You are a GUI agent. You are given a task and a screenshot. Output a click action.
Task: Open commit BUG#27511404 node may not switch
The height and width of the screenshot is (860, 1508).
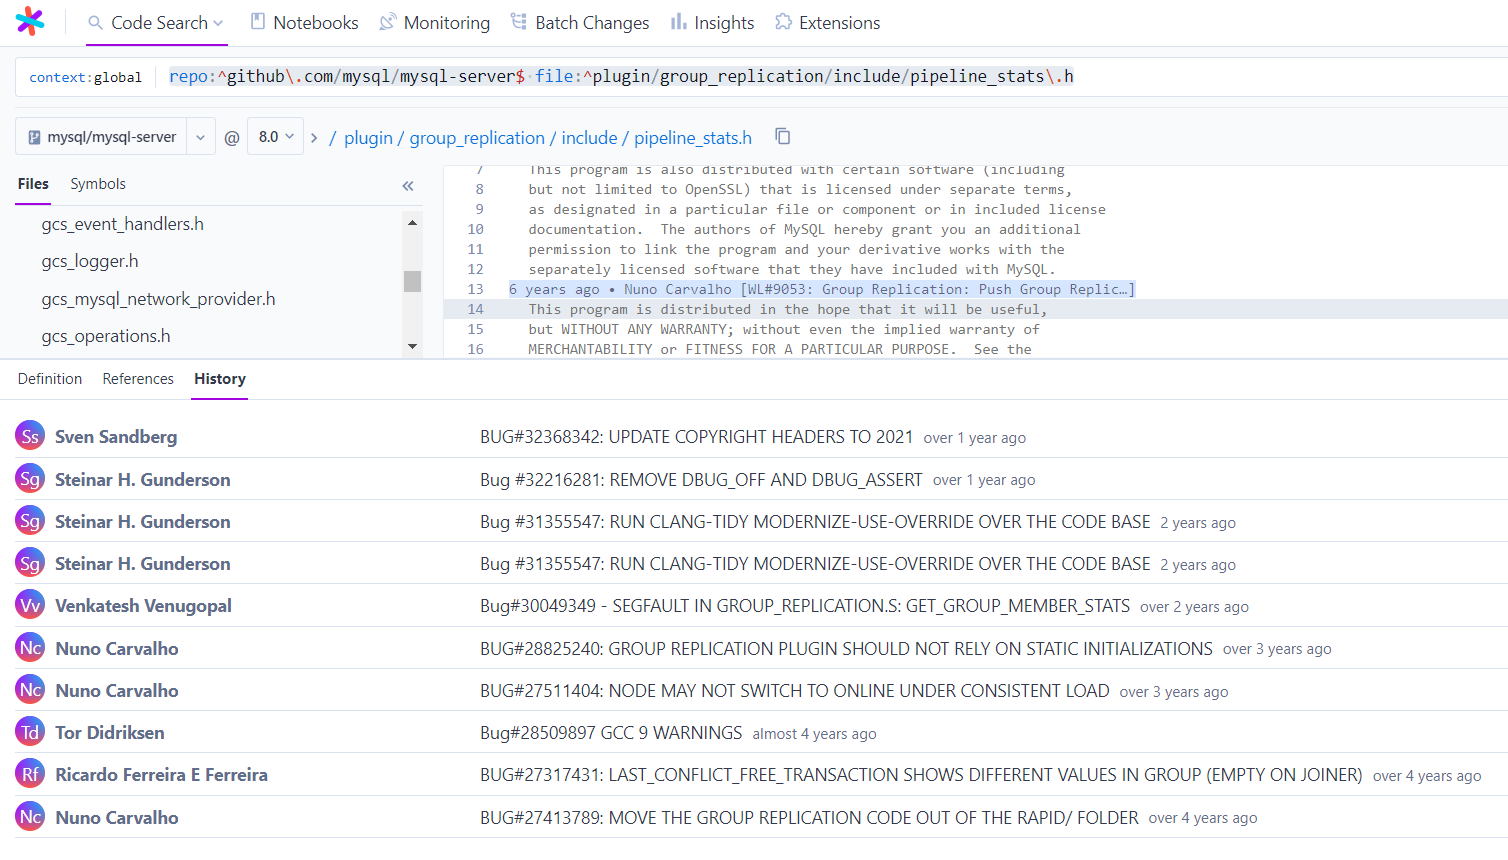[x=795, y=691]
